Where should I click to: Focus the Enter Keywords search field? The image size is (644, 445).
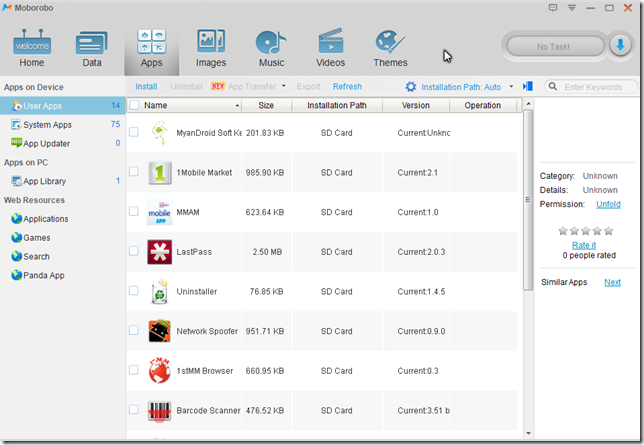591,87
